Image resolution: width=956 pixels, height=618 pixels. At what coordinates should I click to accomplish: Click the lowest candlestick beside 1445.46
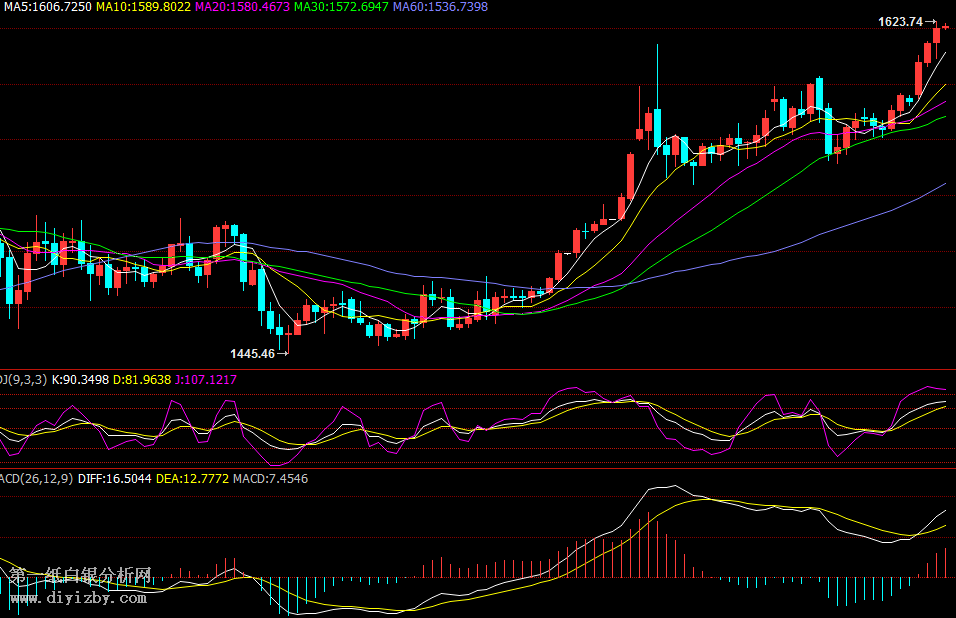[289, 340]
